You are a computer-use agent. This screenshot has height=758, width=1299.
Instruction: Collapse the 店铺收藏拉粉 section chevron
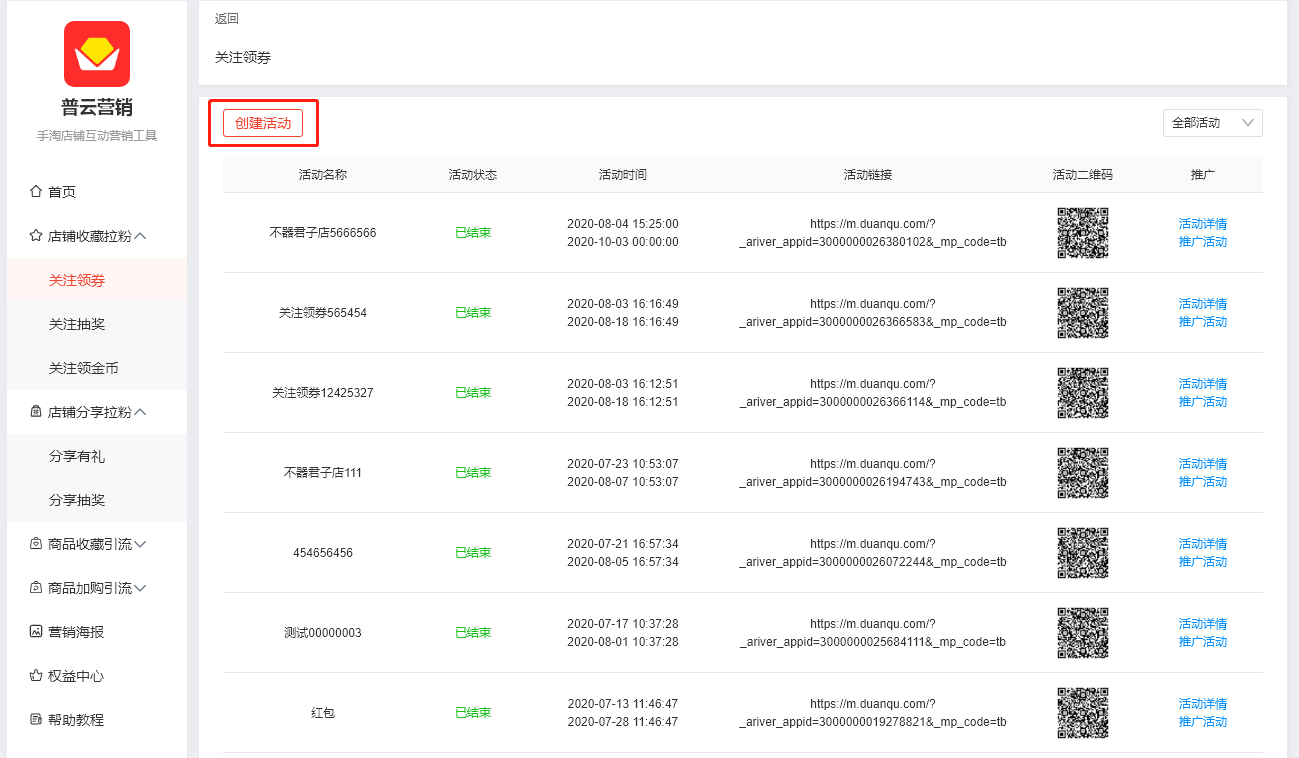click(140, 236)
